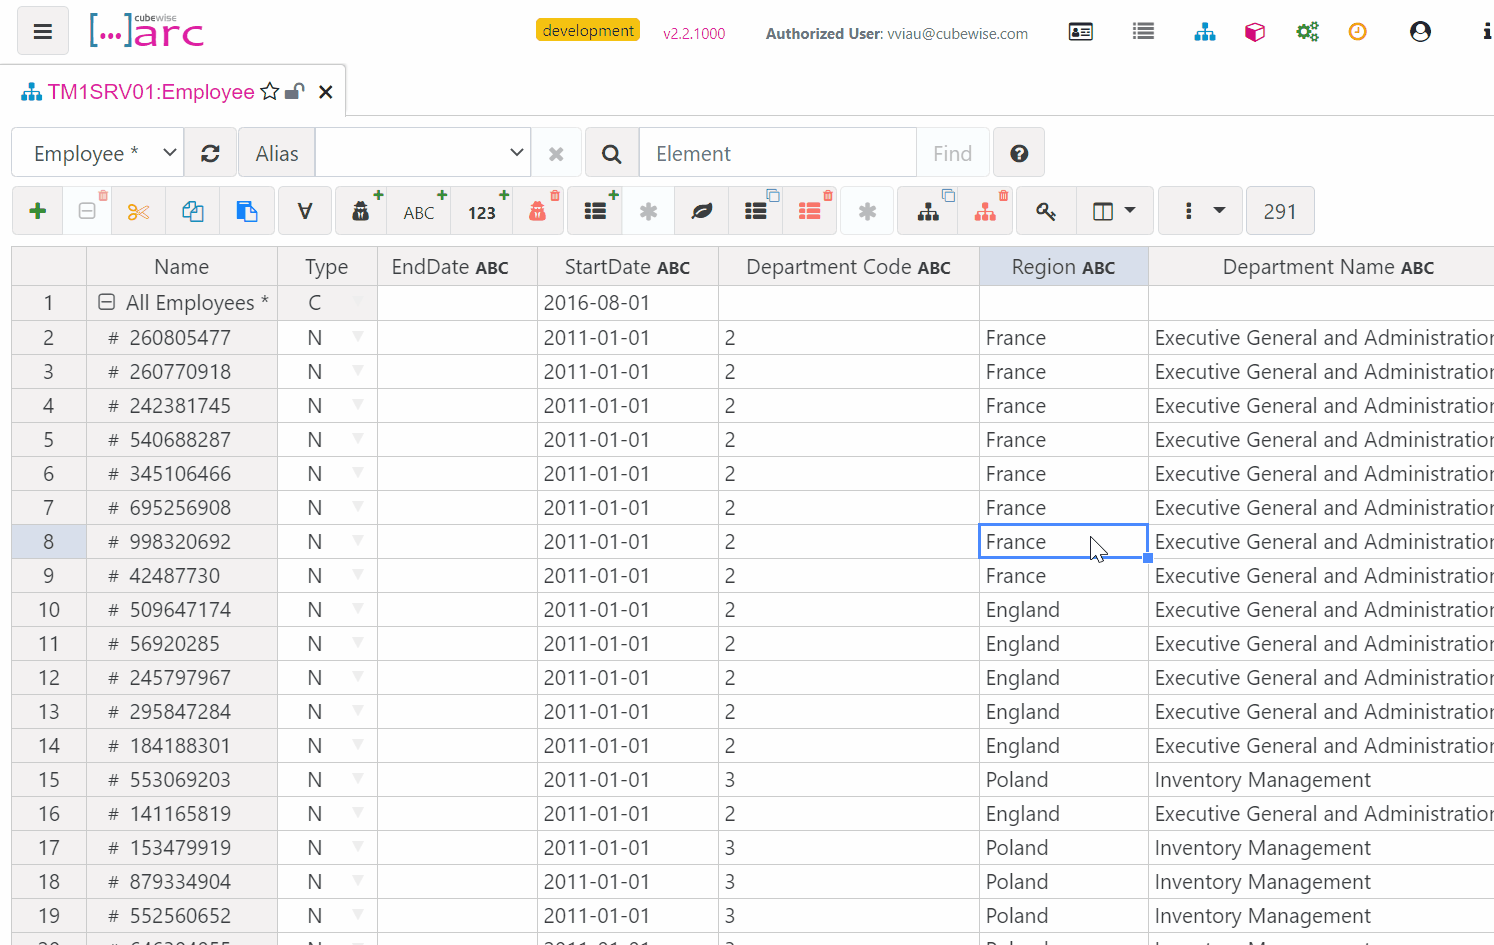Image resolution: width=1494 pixels, height=945 pixels.
Task: Click the green plus add element icon
Action: click(x=38, y=211)
